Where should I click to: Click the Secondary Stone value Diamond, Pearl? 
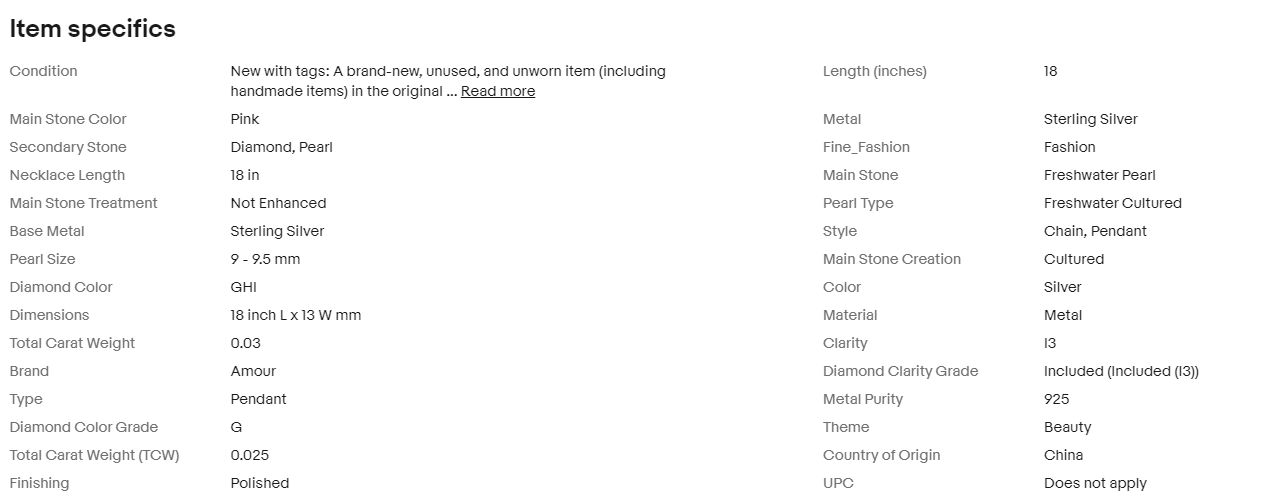point(281,147)
